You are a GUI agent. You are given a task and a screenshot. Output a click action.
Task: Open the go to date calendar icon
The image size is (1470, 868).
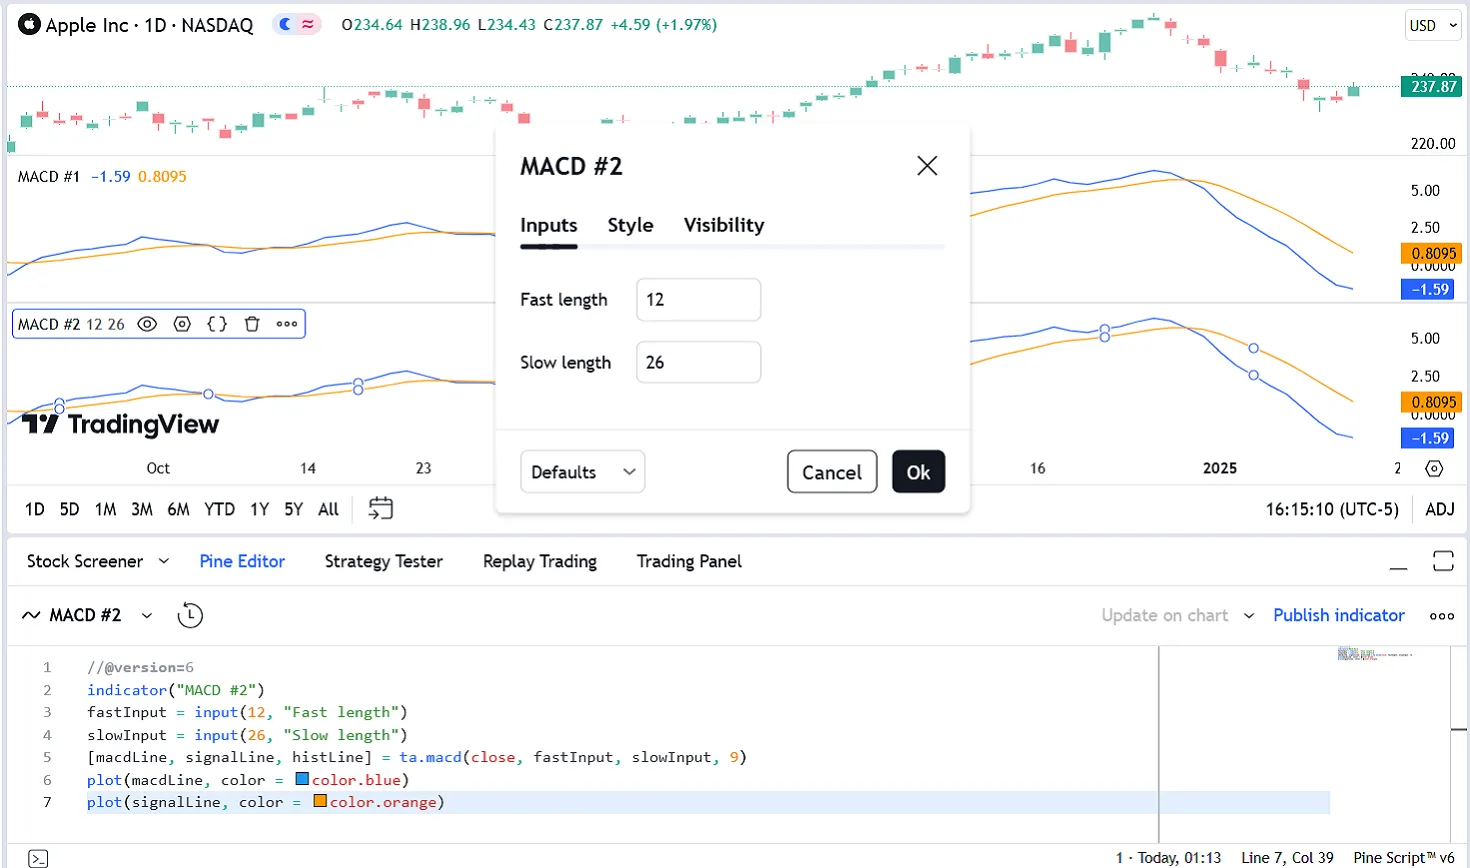point(380,509)
